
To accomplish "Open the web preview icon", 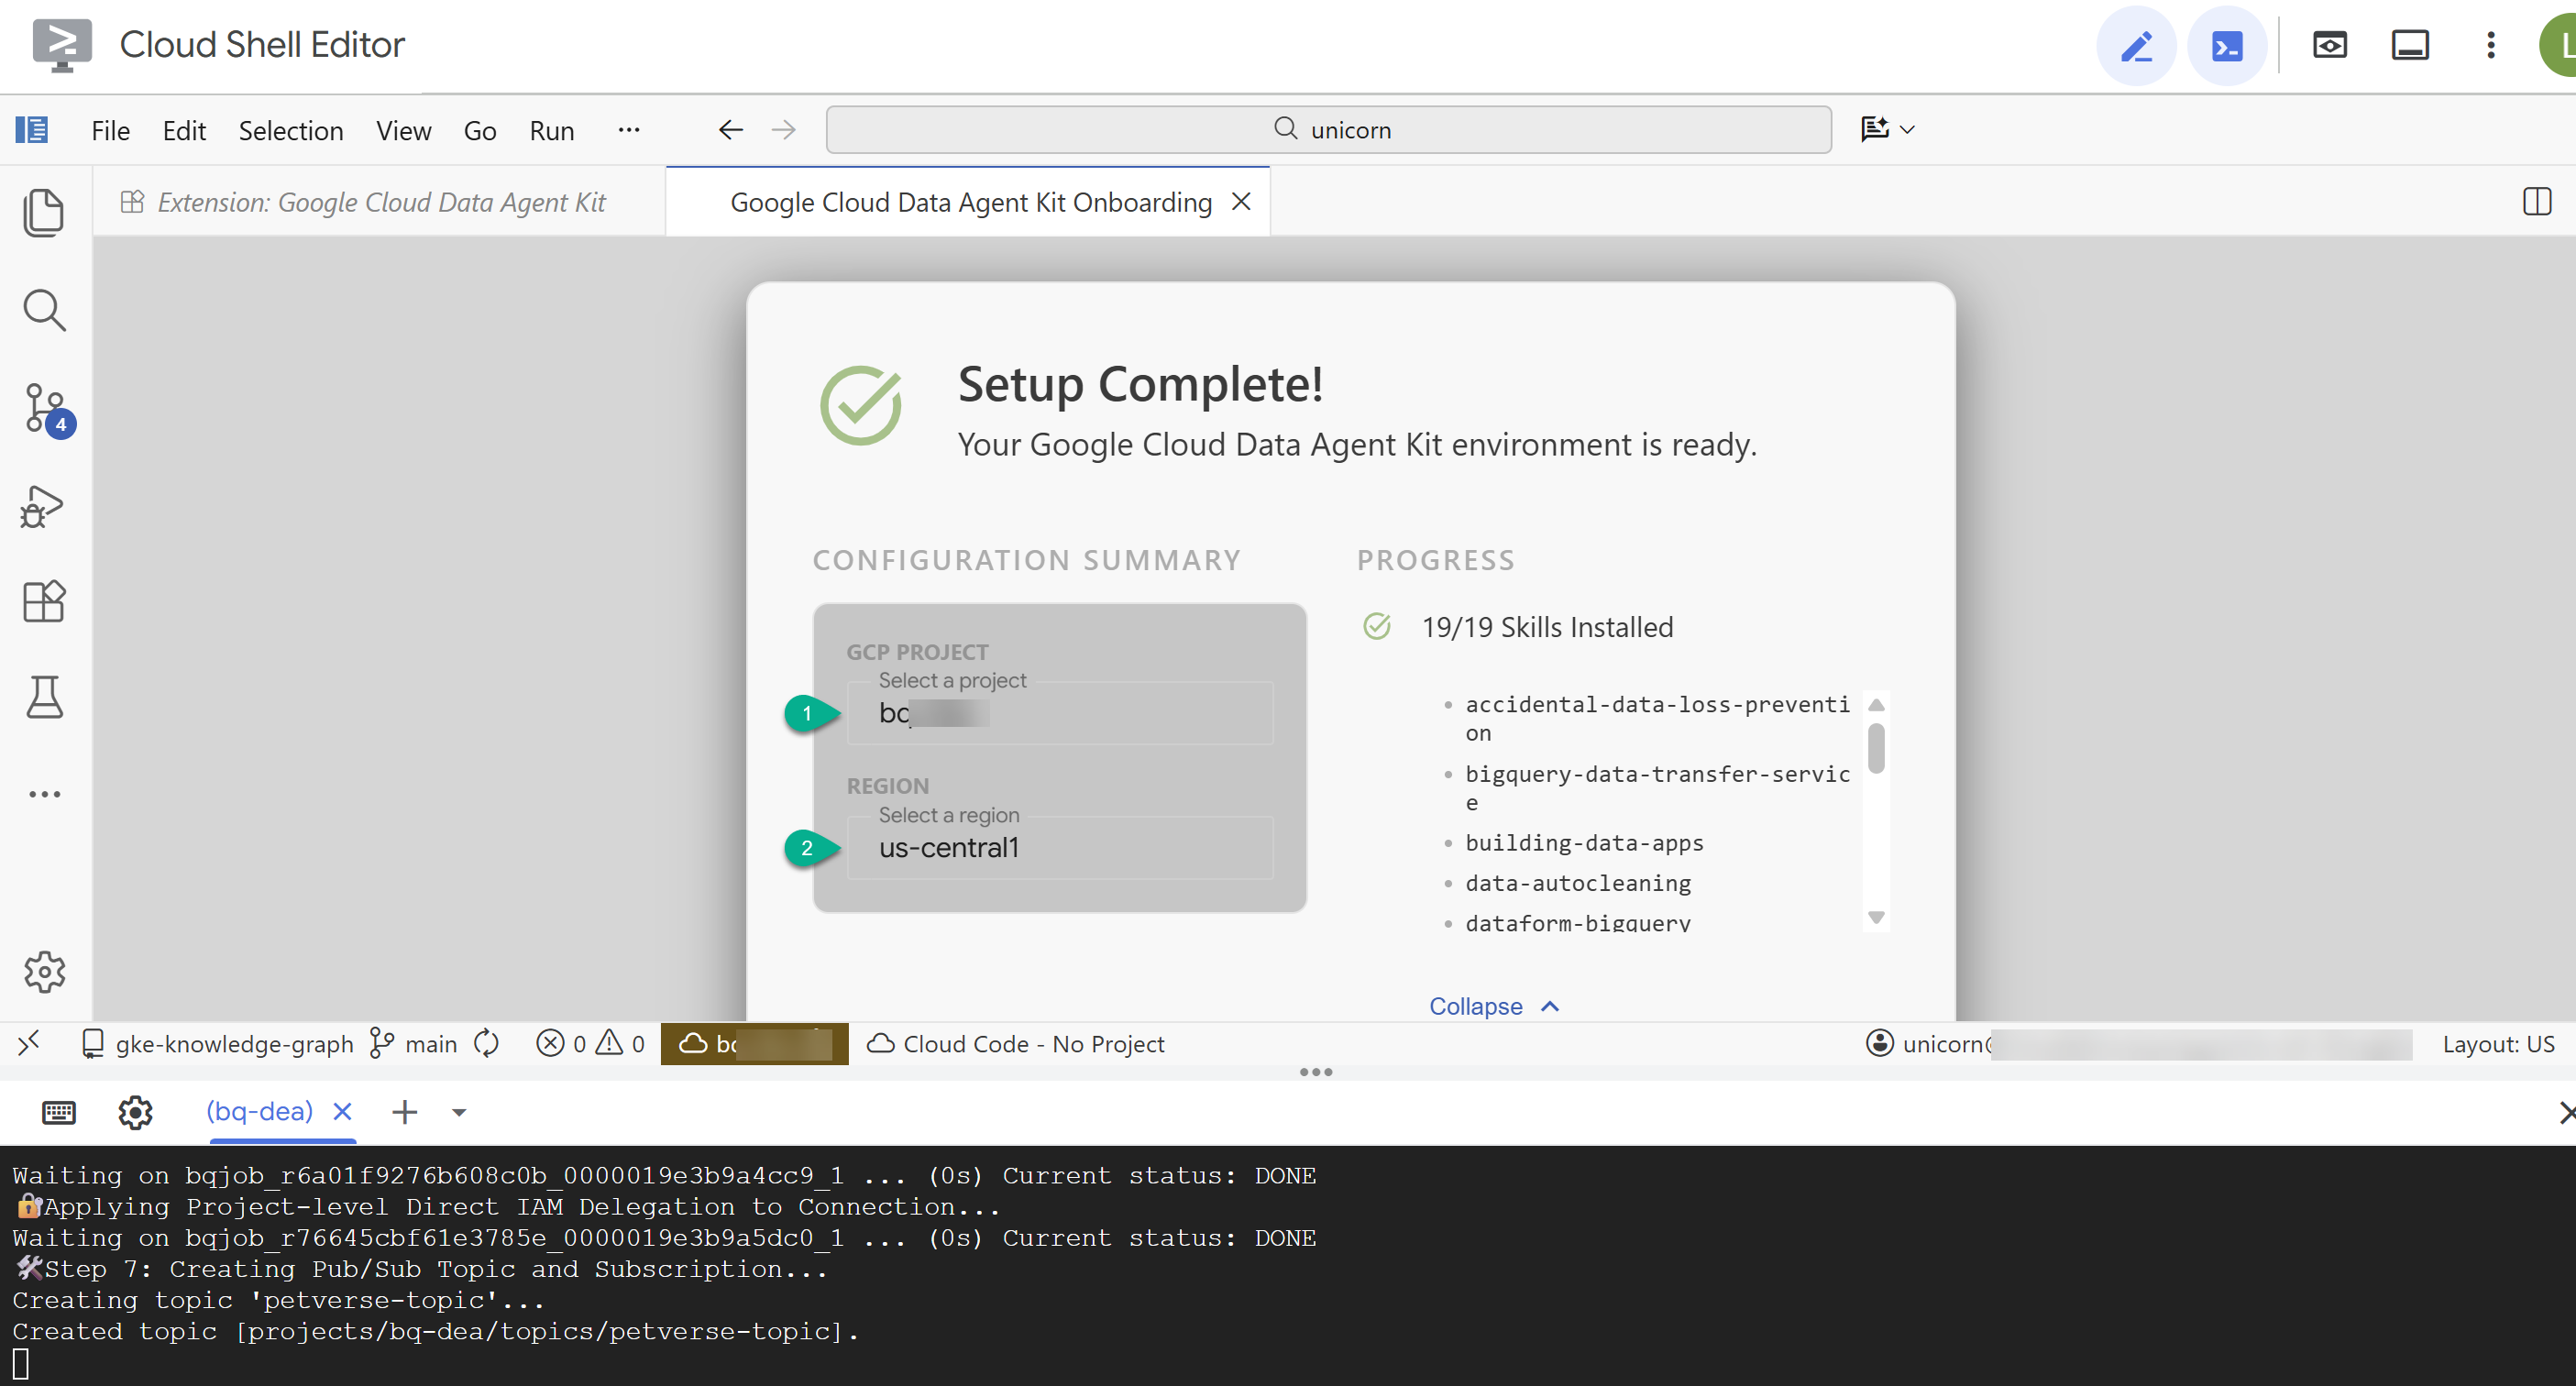I will tap(2330, 46).
